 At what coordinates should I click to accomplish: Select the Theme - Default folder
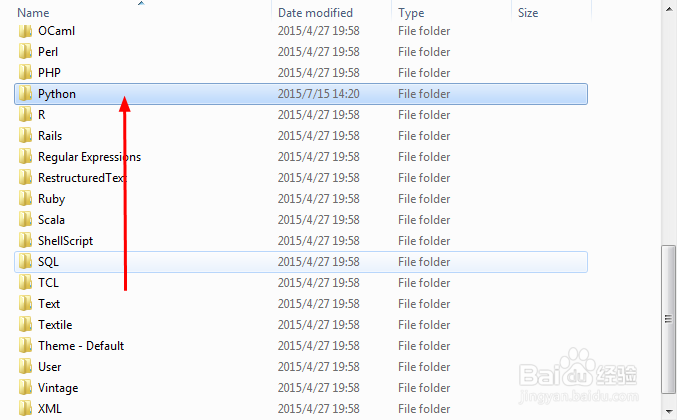[x=301, y=346]
